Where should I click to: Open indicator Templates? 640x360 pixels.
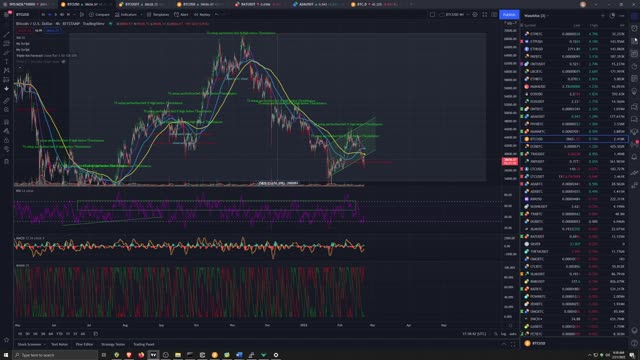(x=158, y=15)
